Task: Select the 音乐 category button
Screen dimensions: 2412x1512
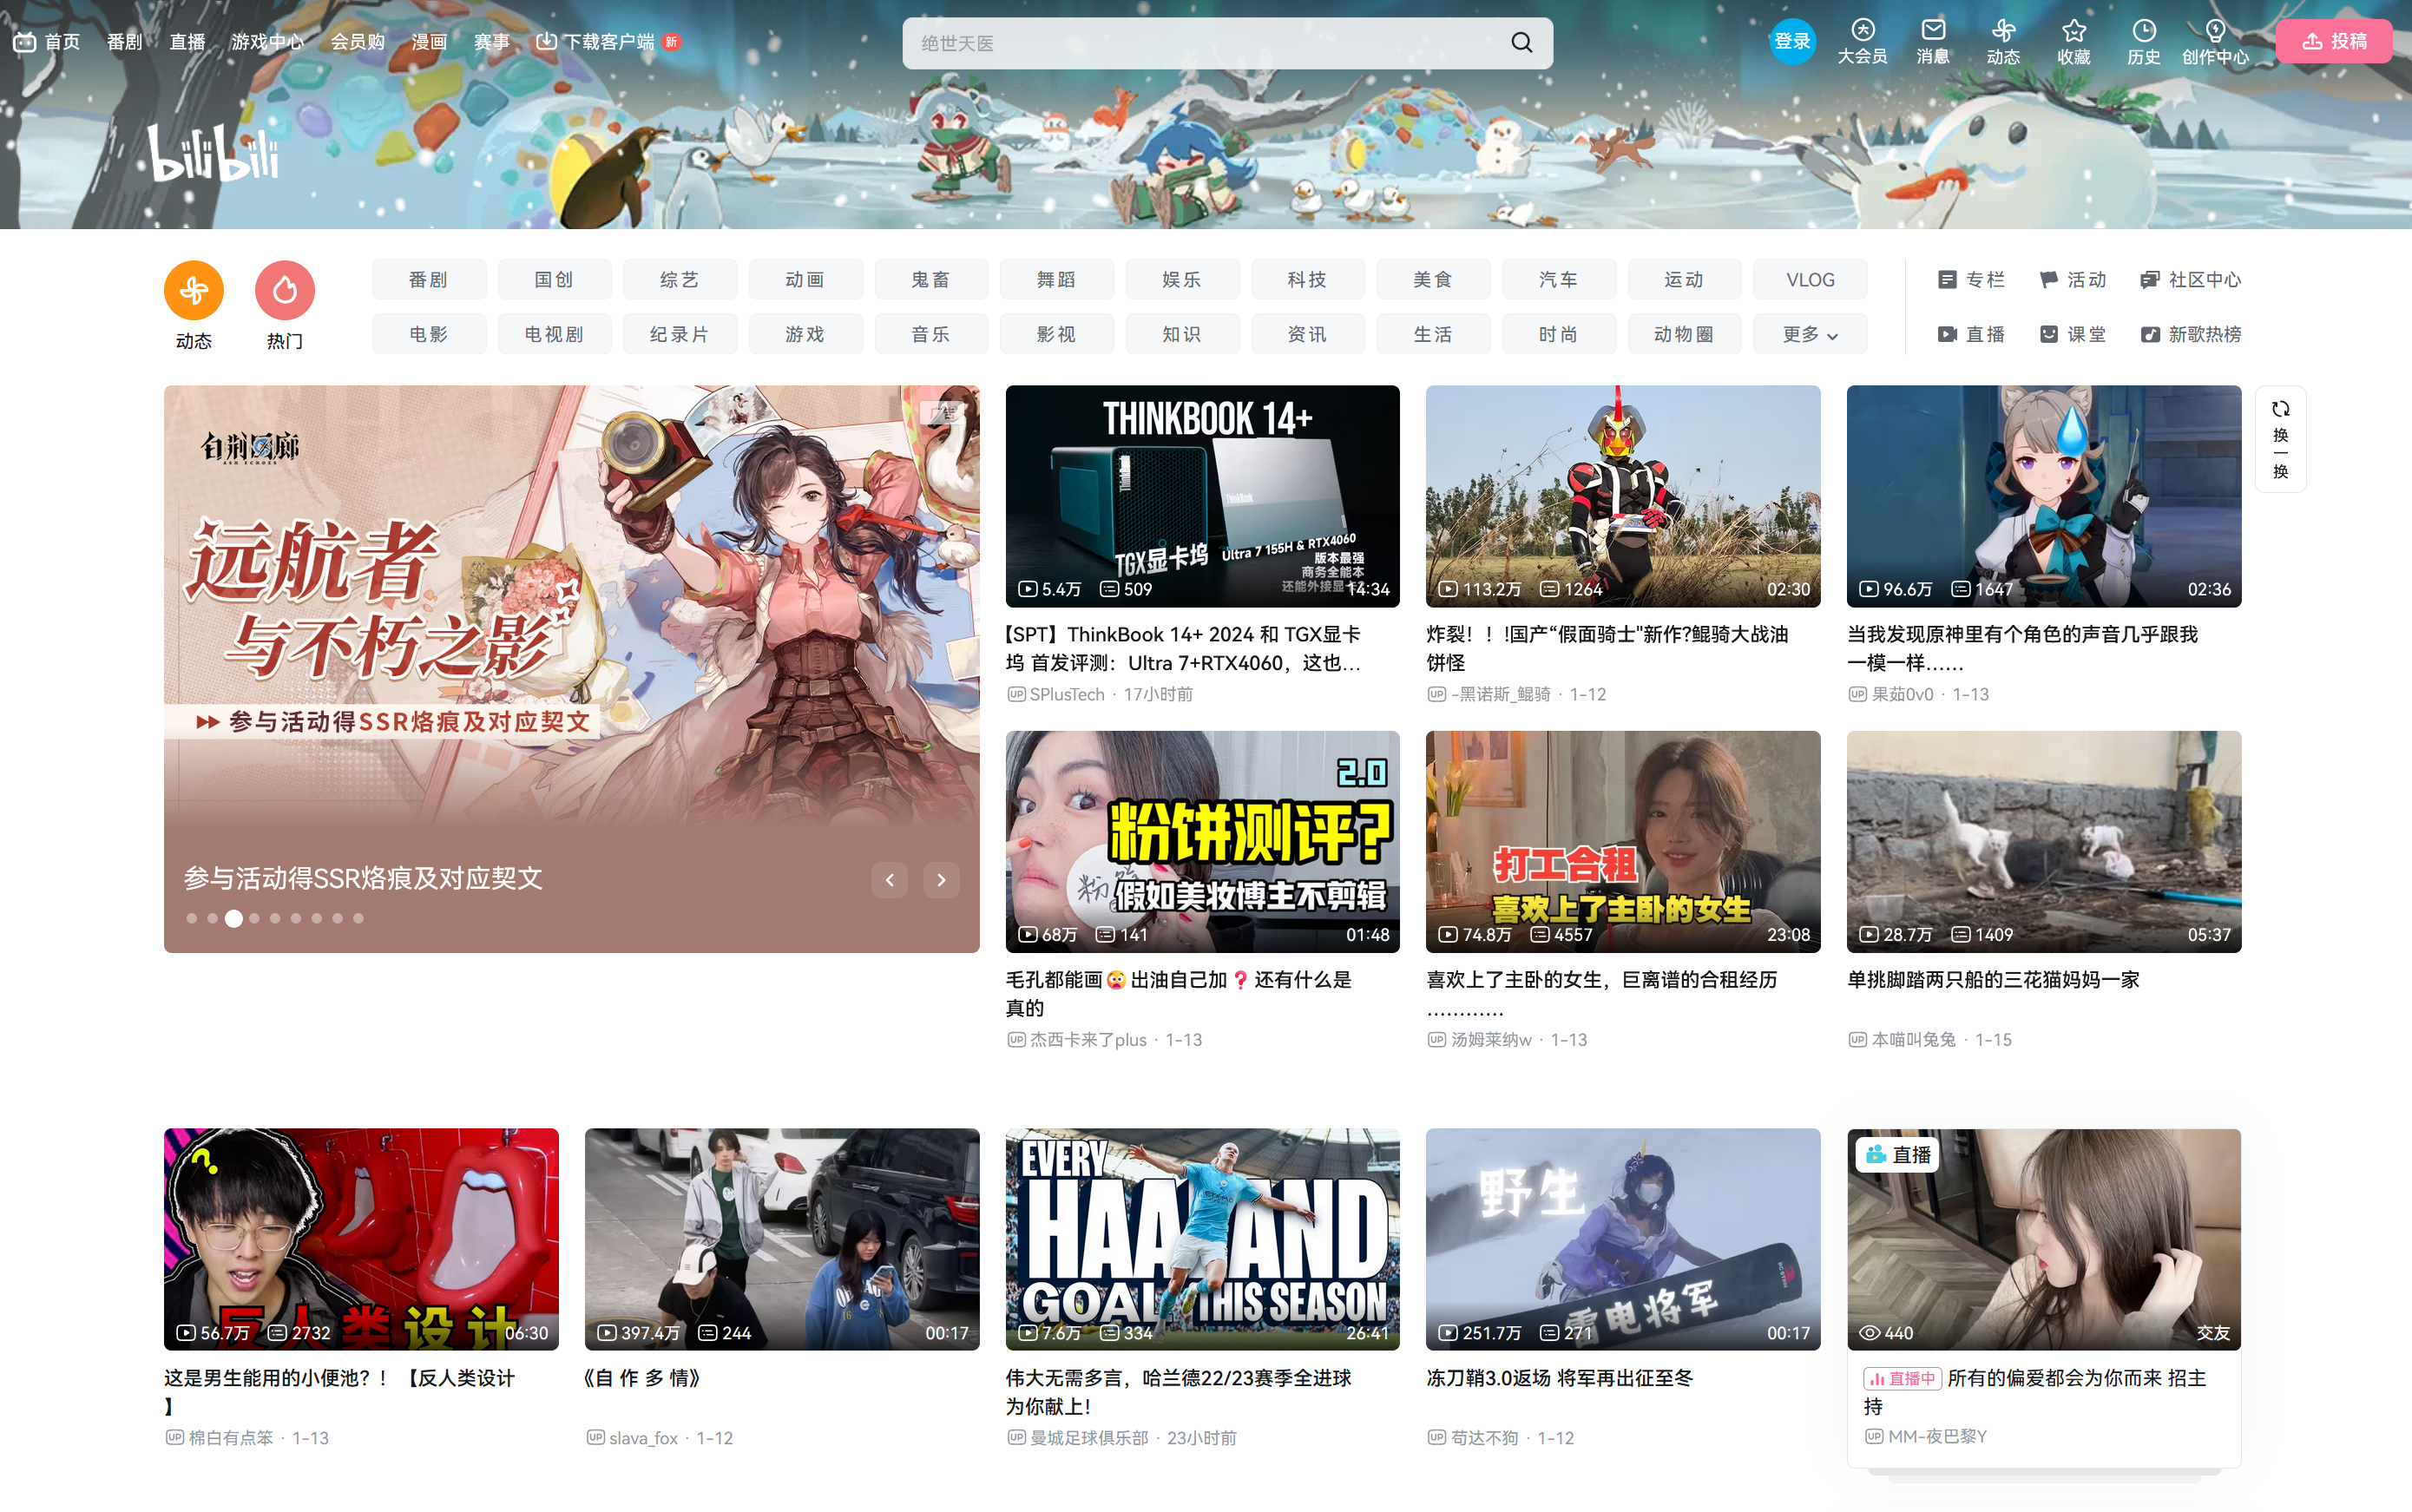Action: click(931, 334)
